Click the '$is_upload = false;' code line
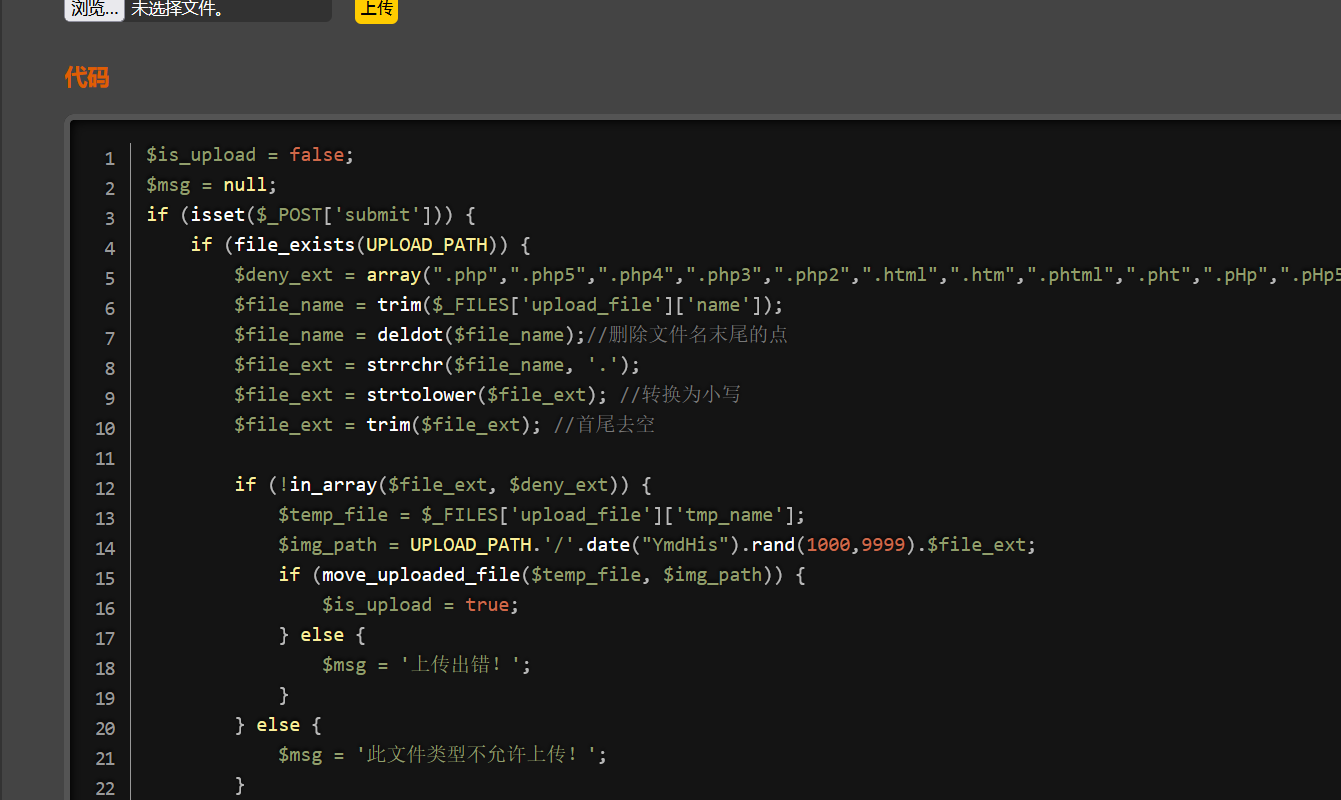The width and height of the screenshot is (1341, 800). tap(250, 155)
